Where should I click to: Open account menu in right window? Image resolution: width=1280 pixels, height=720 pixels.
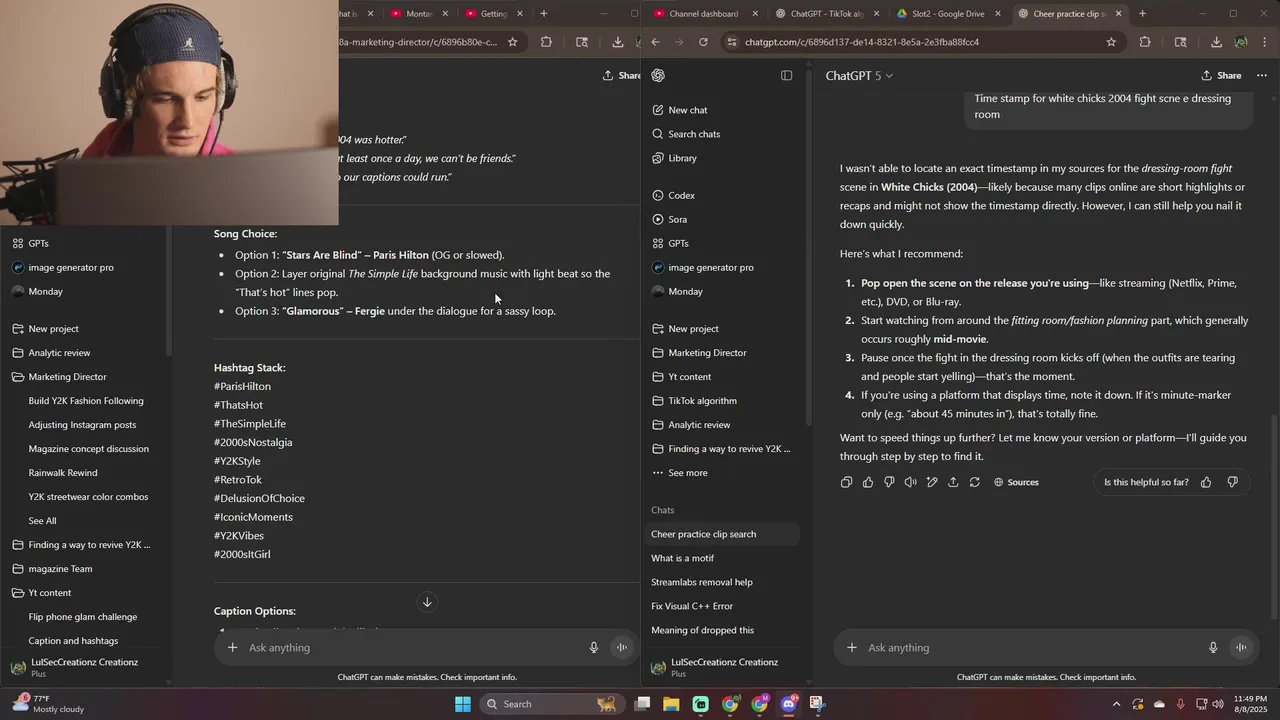click(722, 667)
